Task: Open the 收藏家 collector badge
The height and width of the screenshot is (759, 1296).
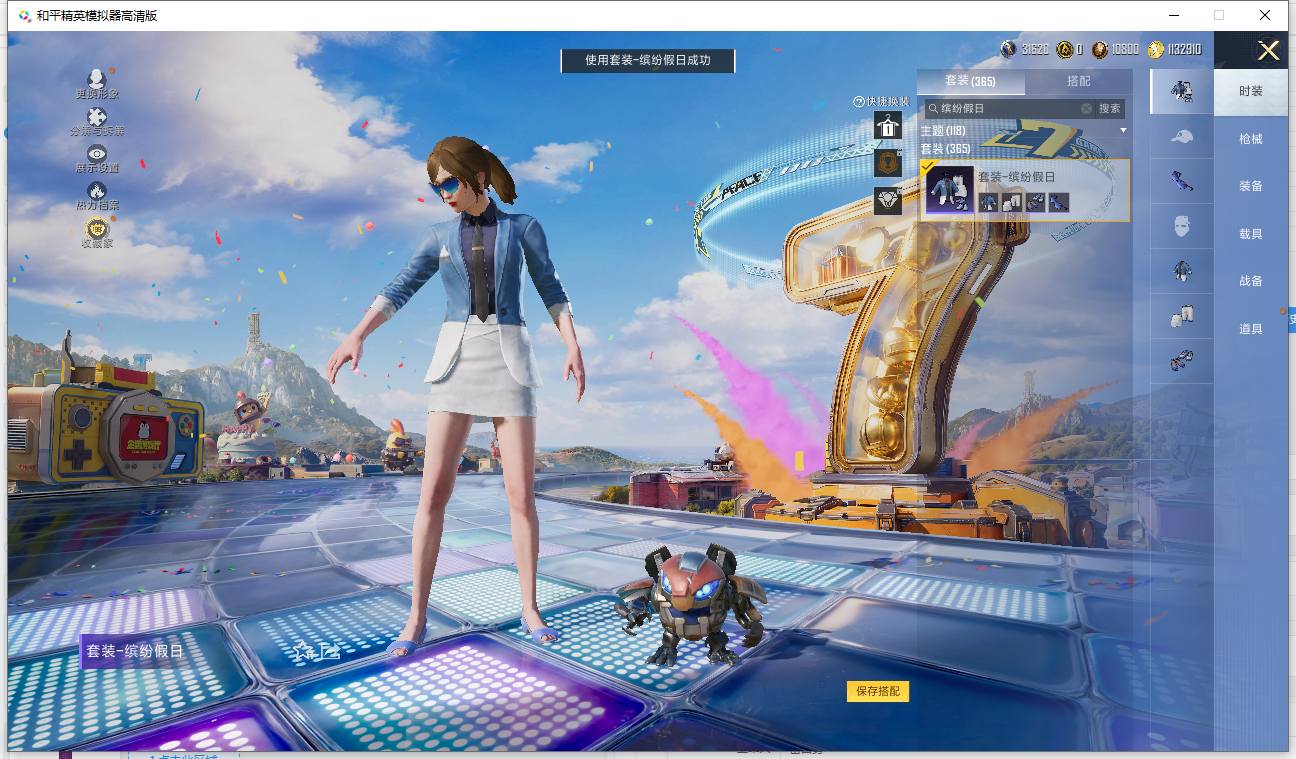Action: coord(97,229)
